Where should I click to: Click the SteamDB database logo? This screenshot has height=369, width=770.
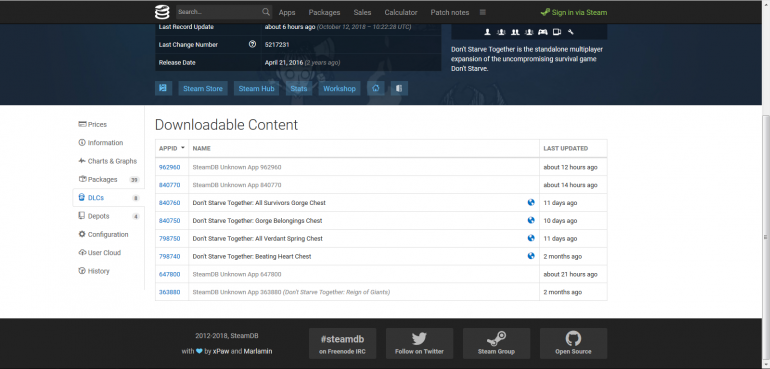pos(162,12)
